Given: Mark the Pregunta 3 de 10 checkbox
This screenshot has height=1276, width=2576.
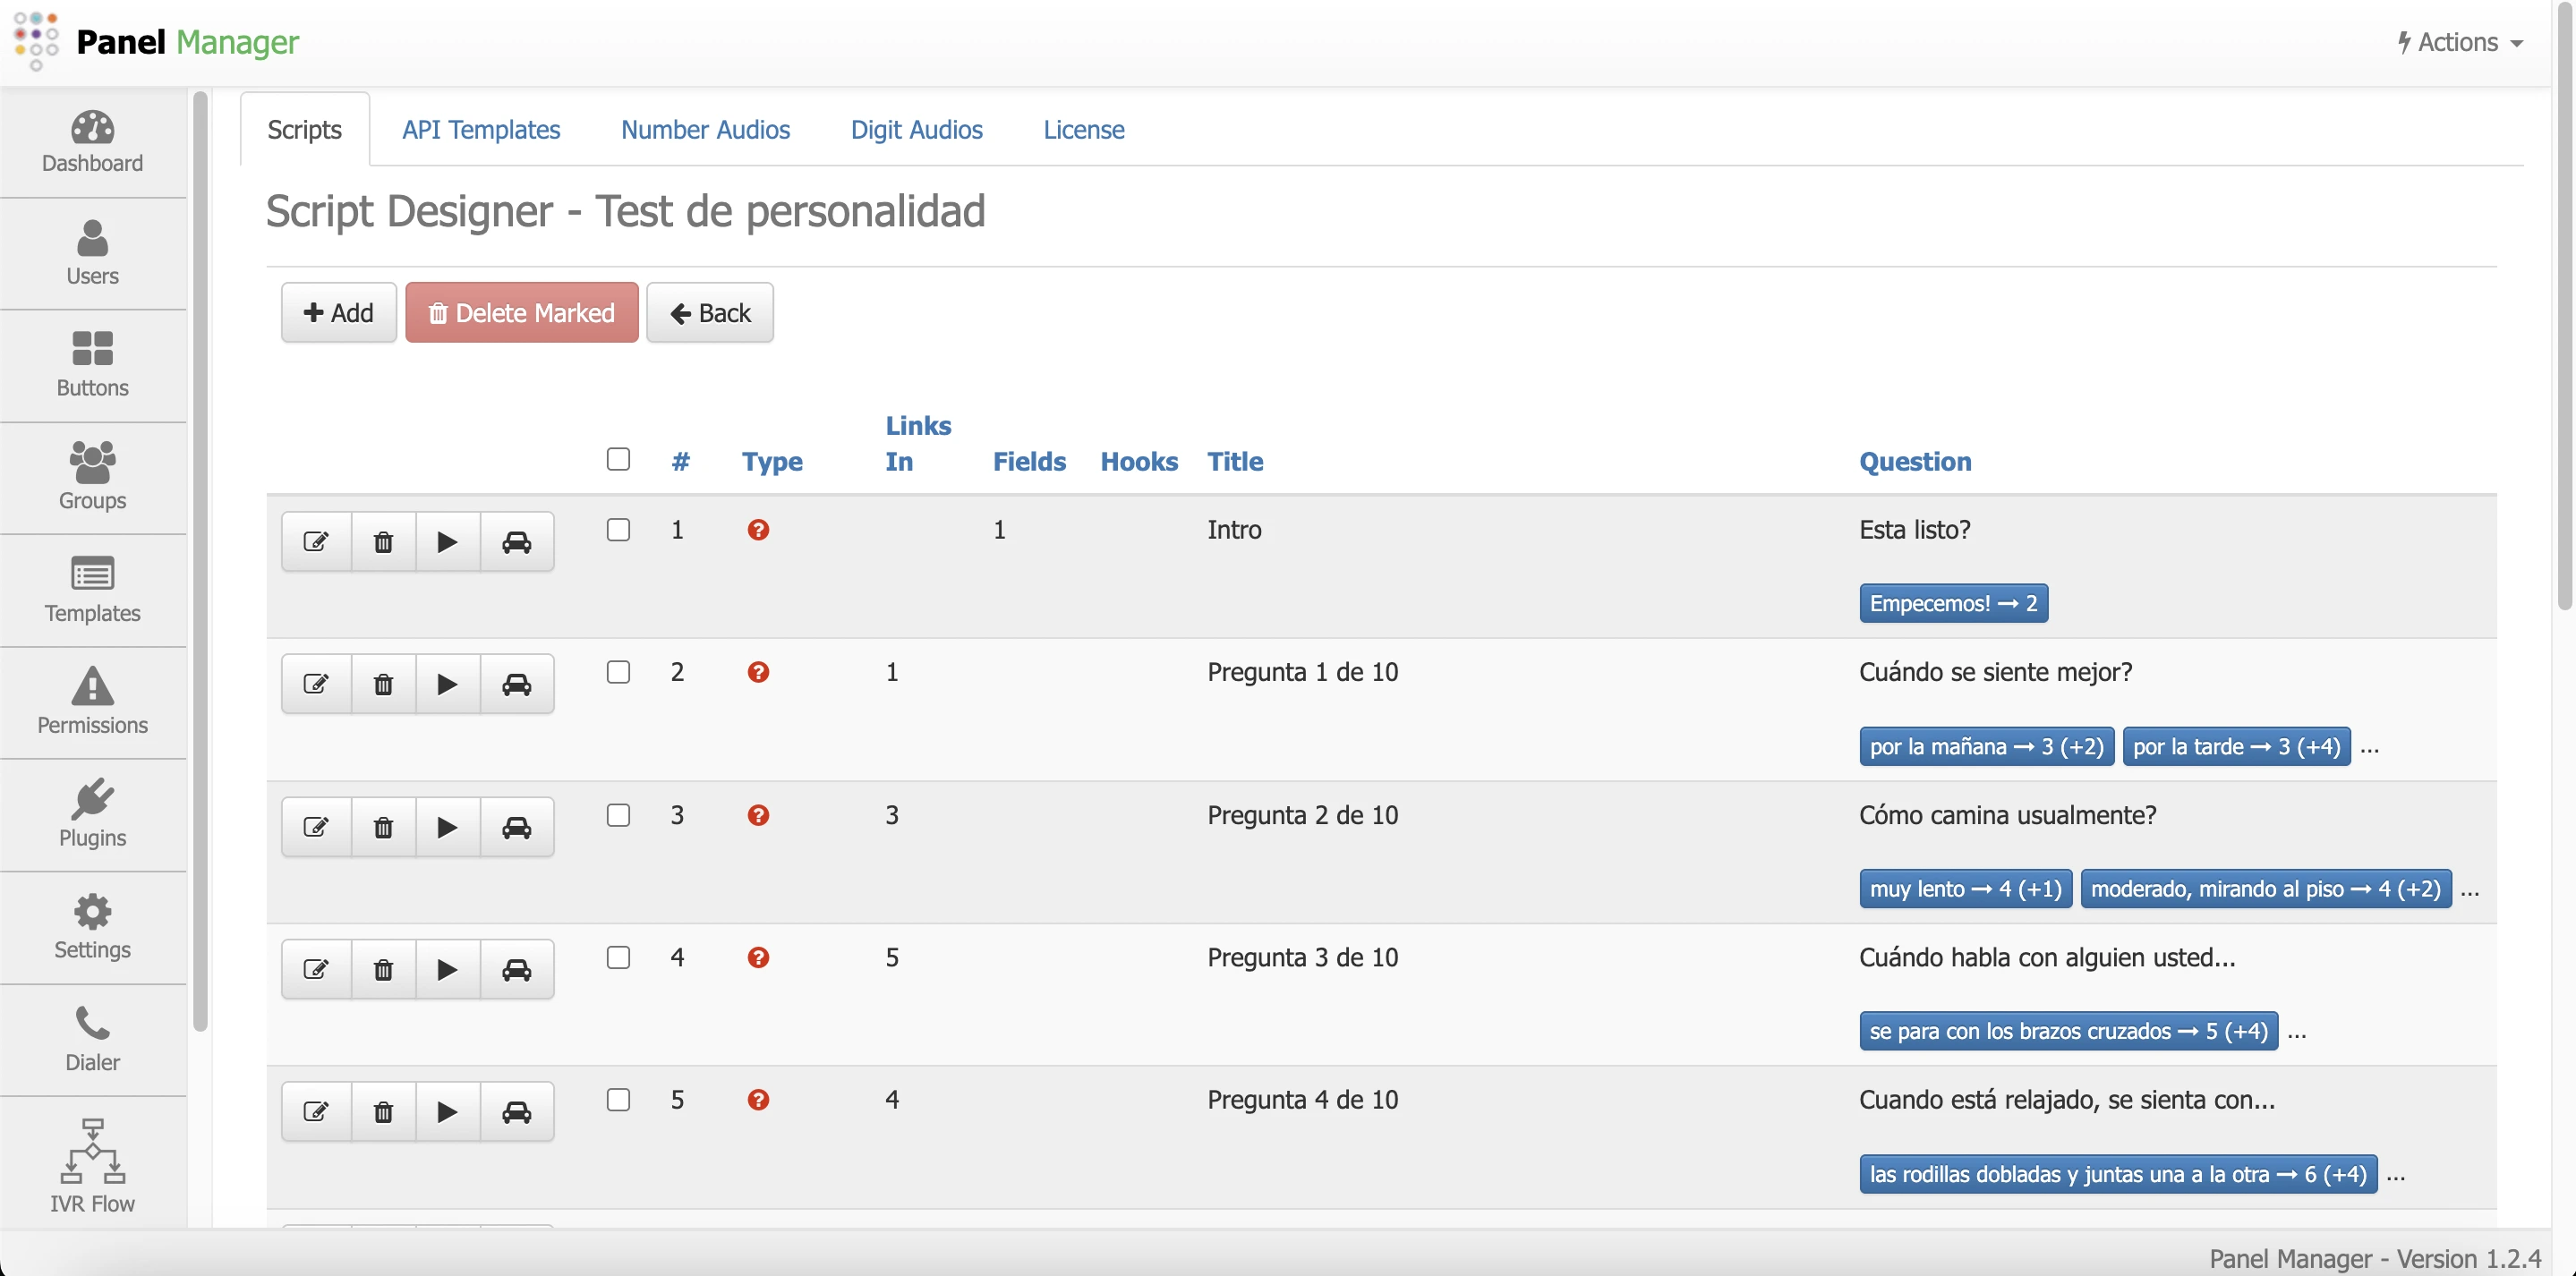Looking at the screenshot, I should click(618, 957).
